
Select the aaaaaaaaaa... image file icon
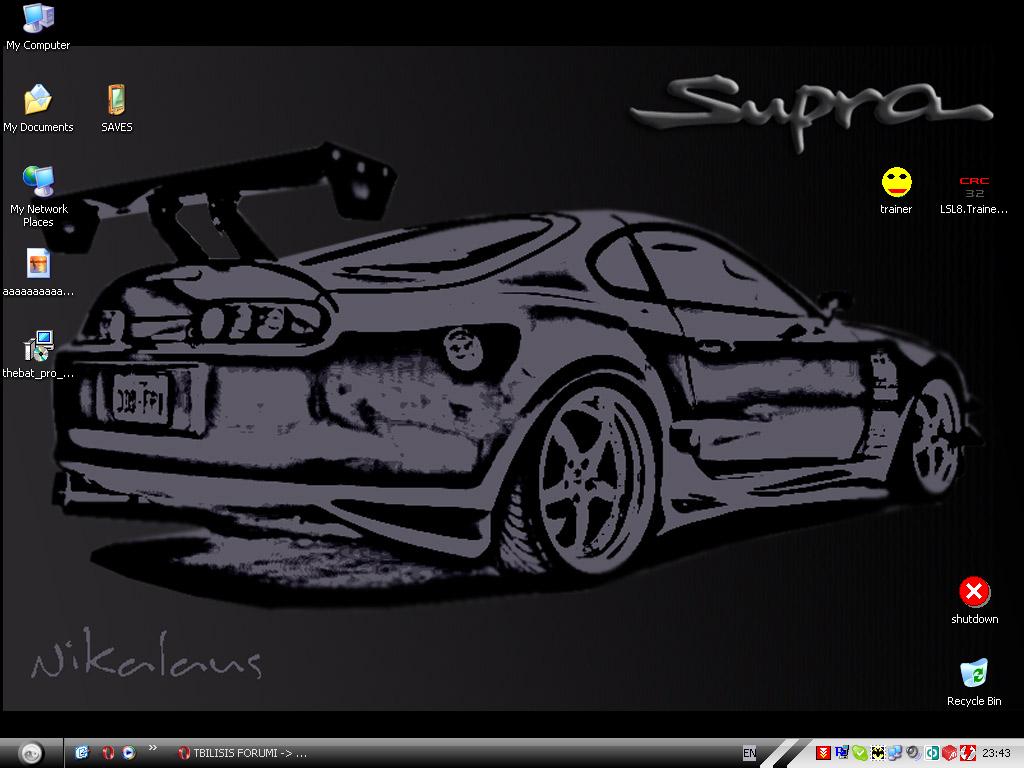38,273
